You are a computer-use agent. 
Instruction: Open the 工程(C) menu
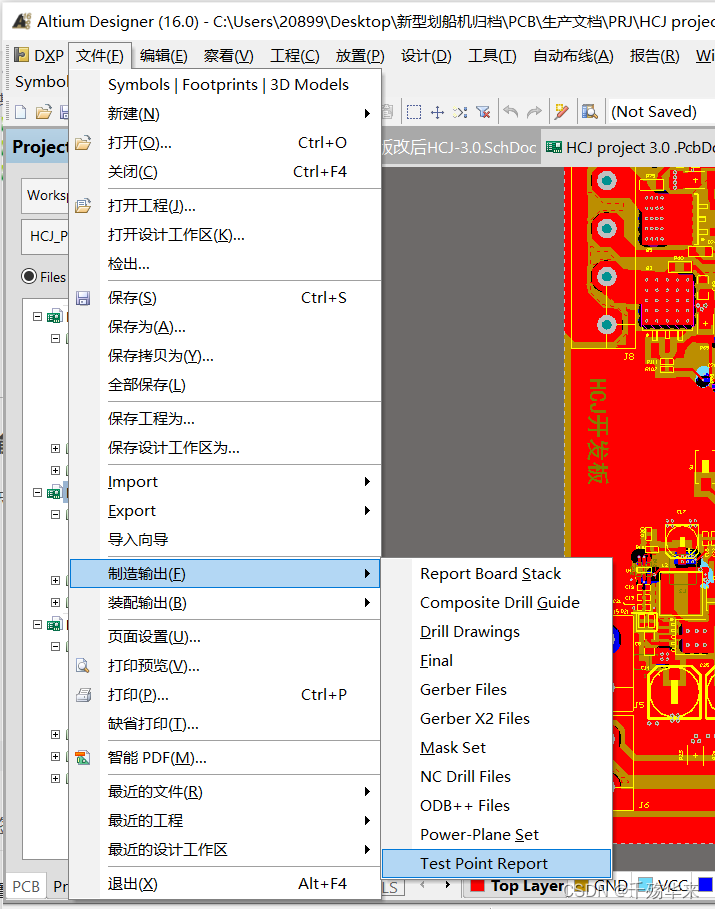click(295, 56)
